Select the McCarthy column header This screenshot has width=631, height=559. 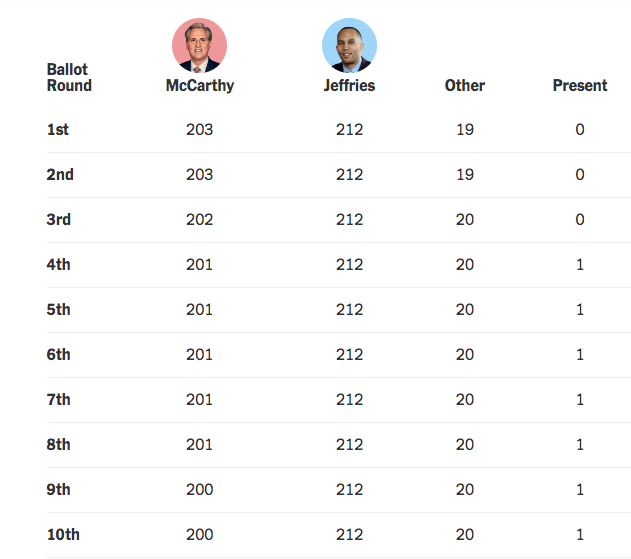(x=200, y=86)
